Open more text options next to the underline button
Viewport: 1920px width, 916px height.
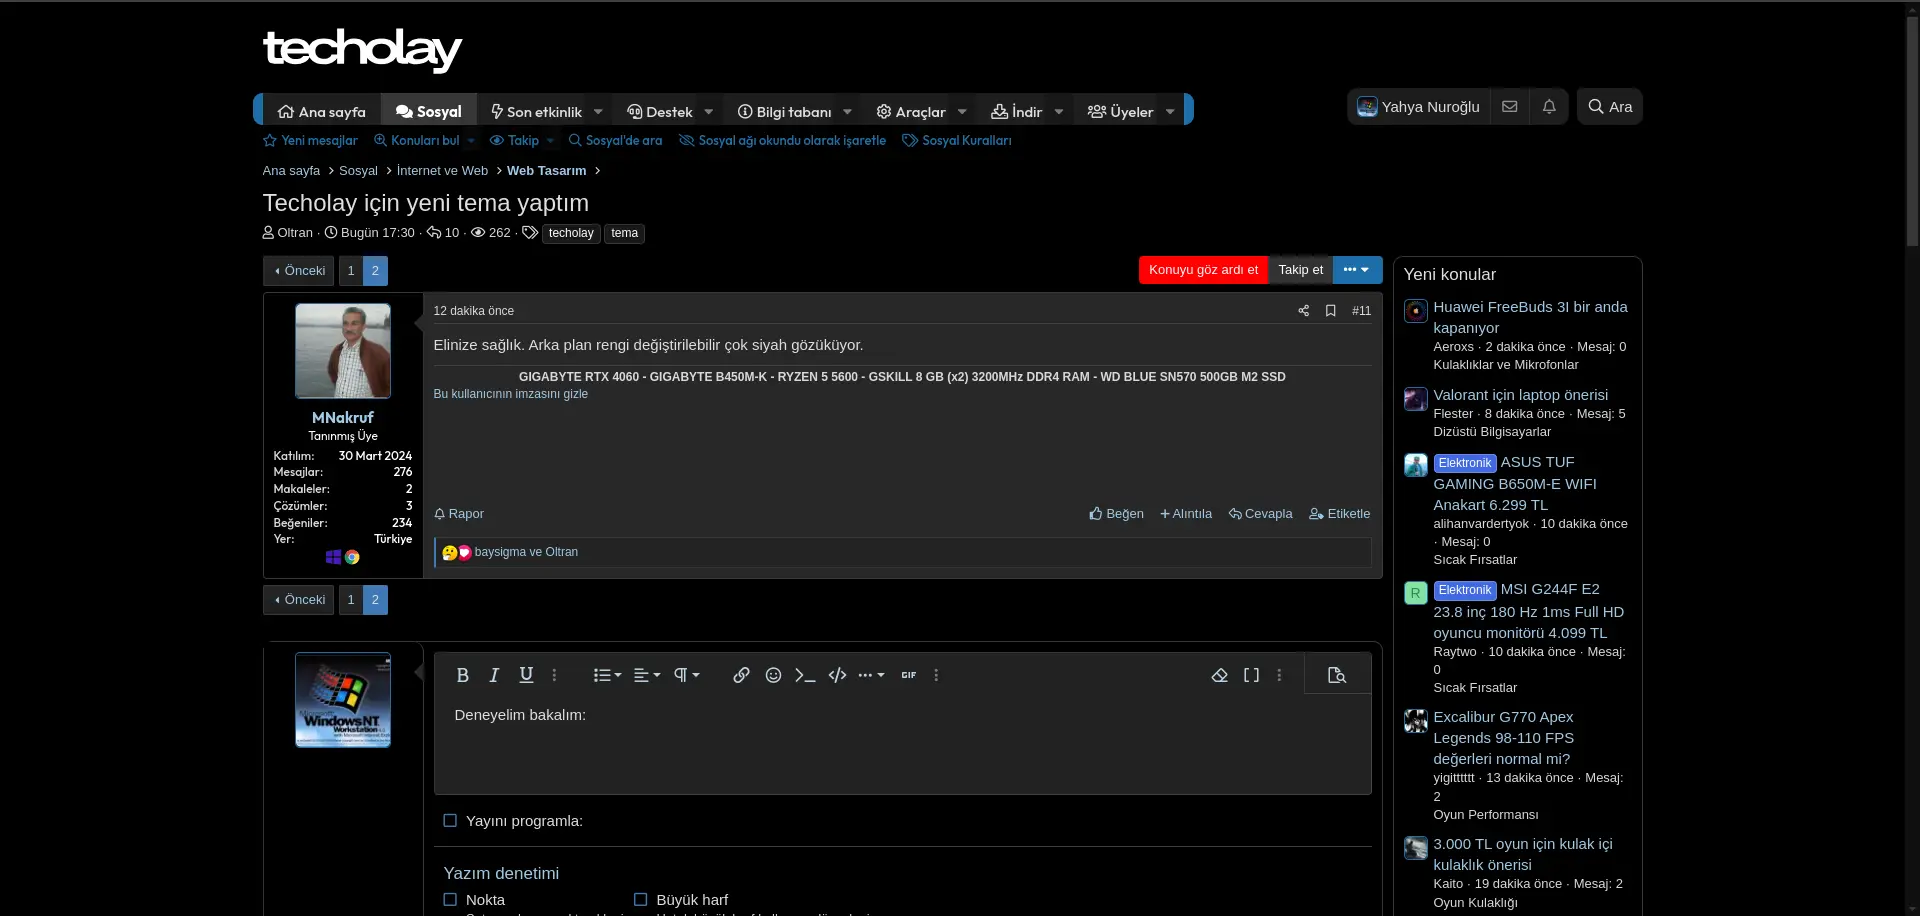click(554, 675)
